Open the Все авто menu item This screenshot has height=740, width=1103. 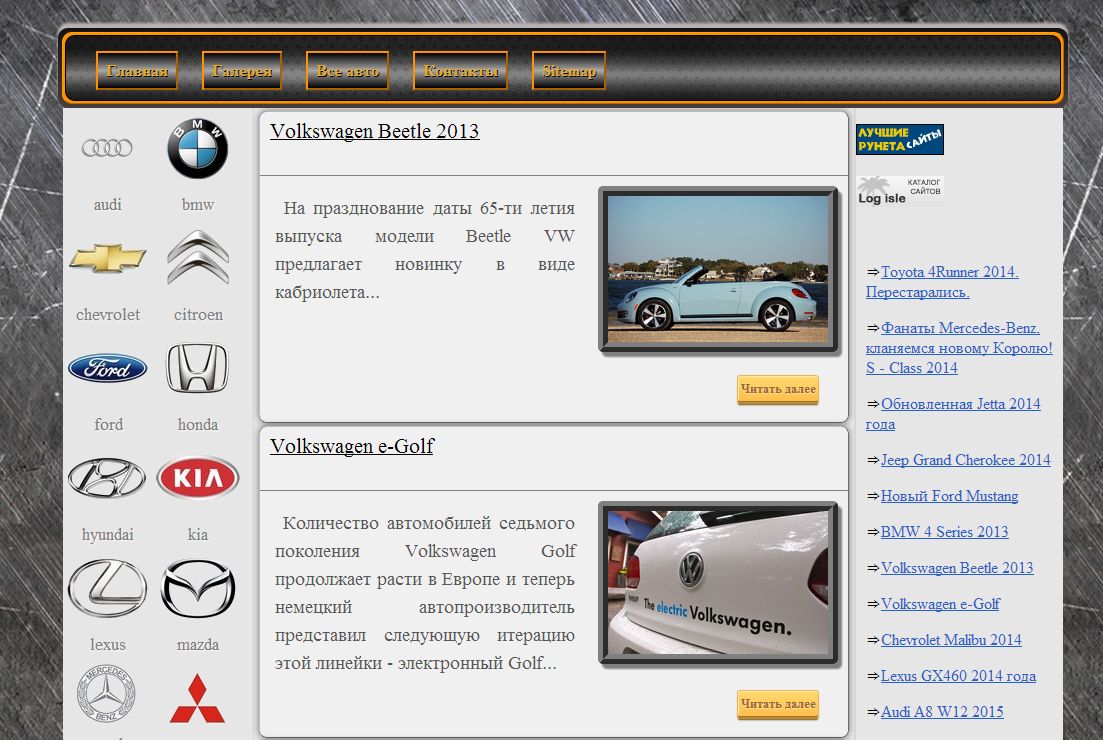(x=348, y=70)
